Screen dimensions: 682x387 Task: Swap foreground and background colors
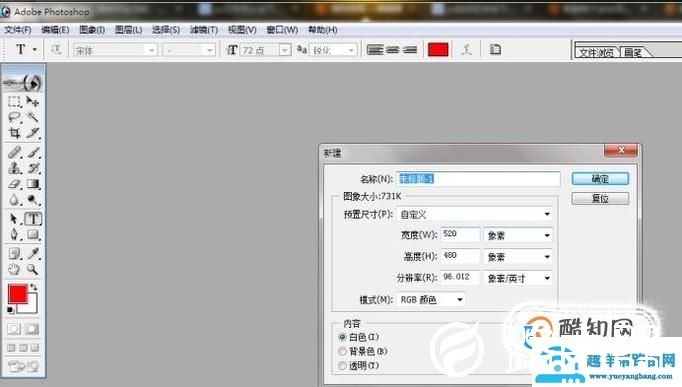point(33,287)
